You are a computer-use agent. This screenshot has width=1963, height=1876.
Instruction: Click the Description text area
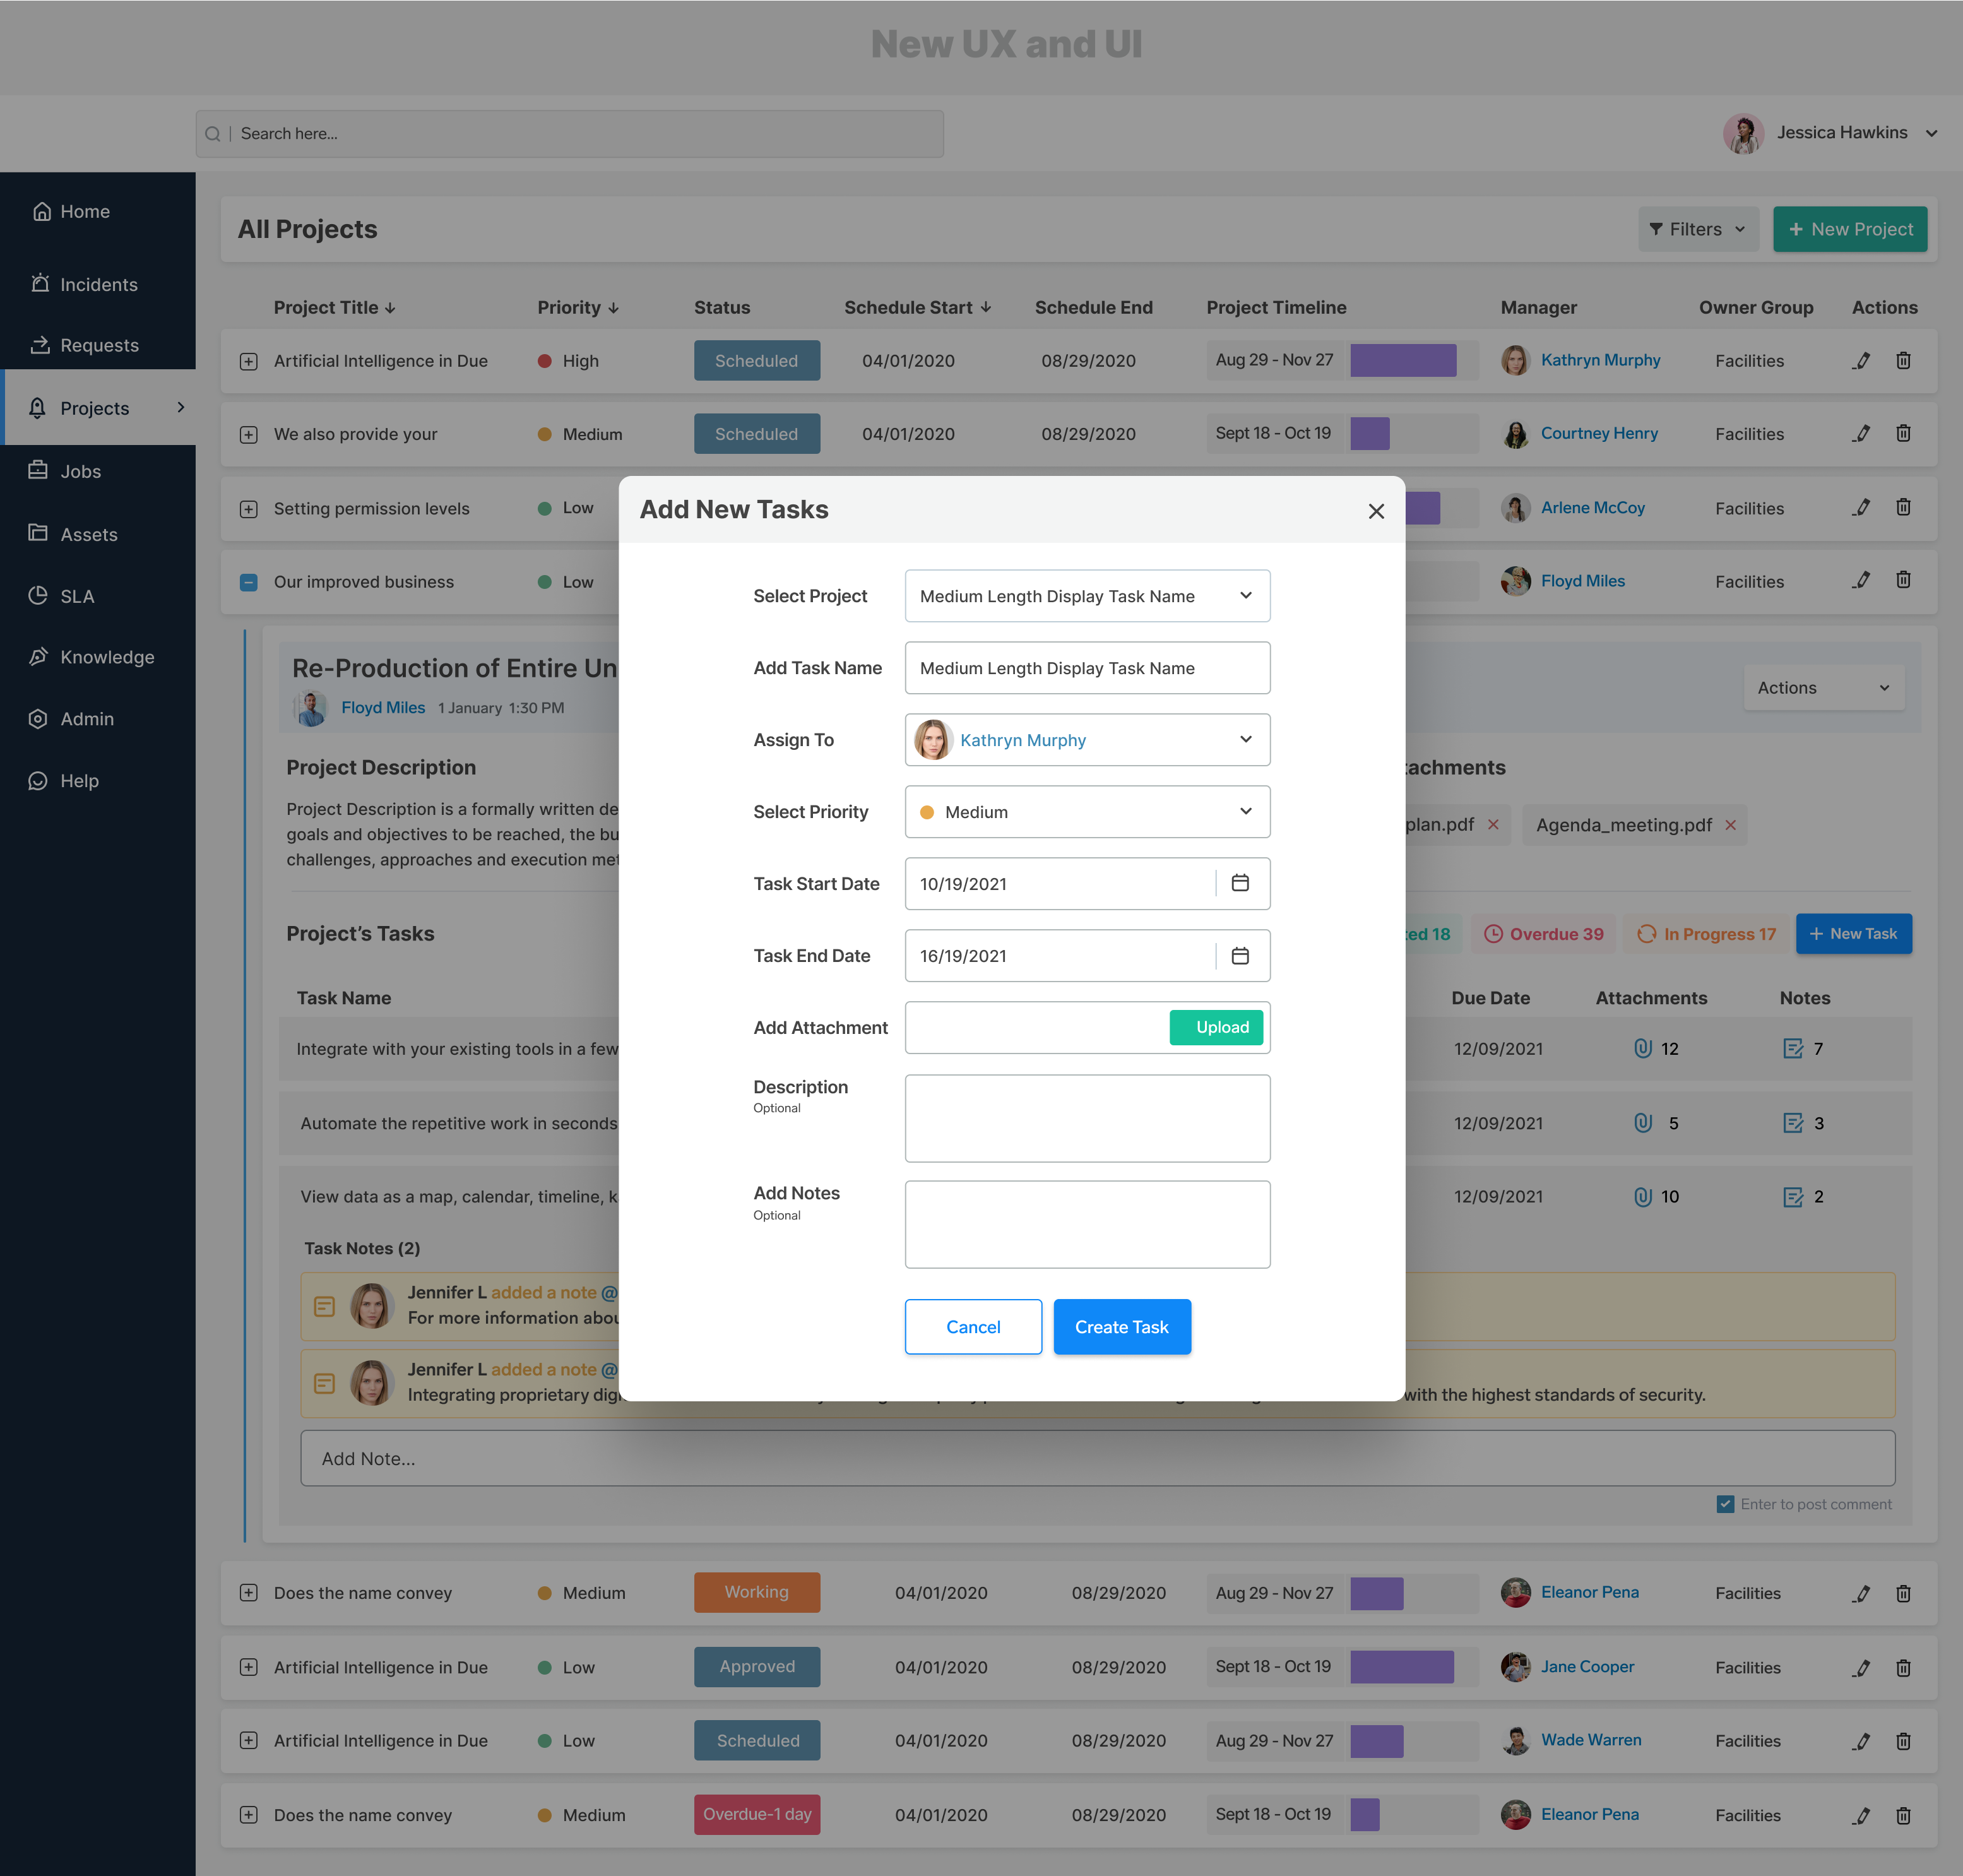point(1087,1118)
